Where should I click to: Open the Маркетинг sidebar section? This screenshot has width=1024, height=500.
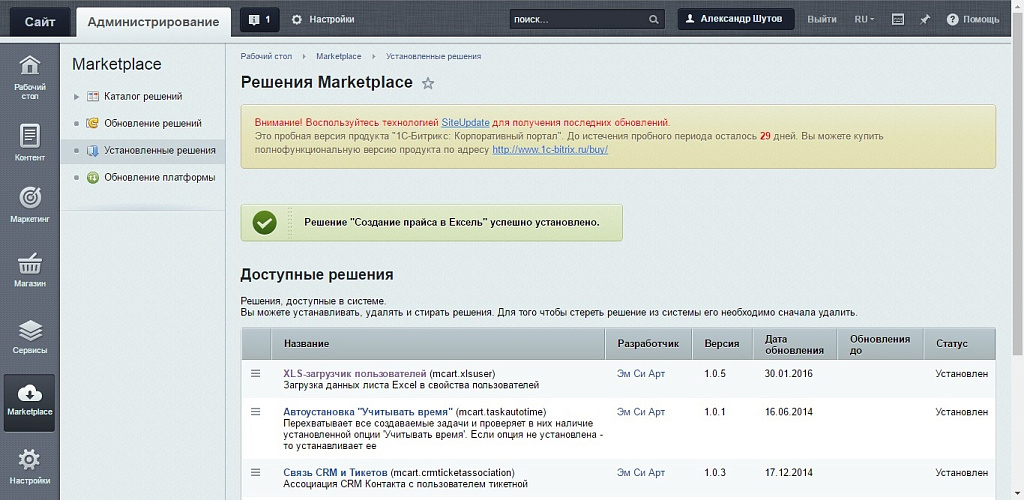point(30,204)
